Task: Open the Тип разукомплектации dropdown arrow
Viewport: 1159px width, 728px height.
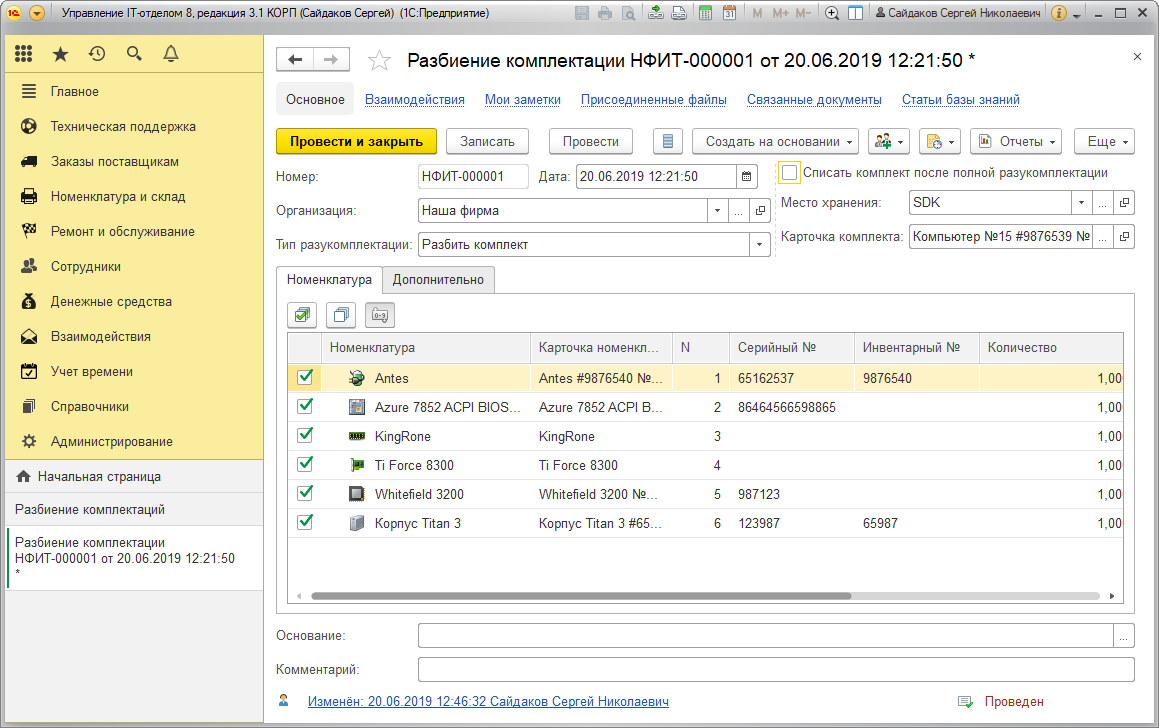Action: (x=759, y=245)
